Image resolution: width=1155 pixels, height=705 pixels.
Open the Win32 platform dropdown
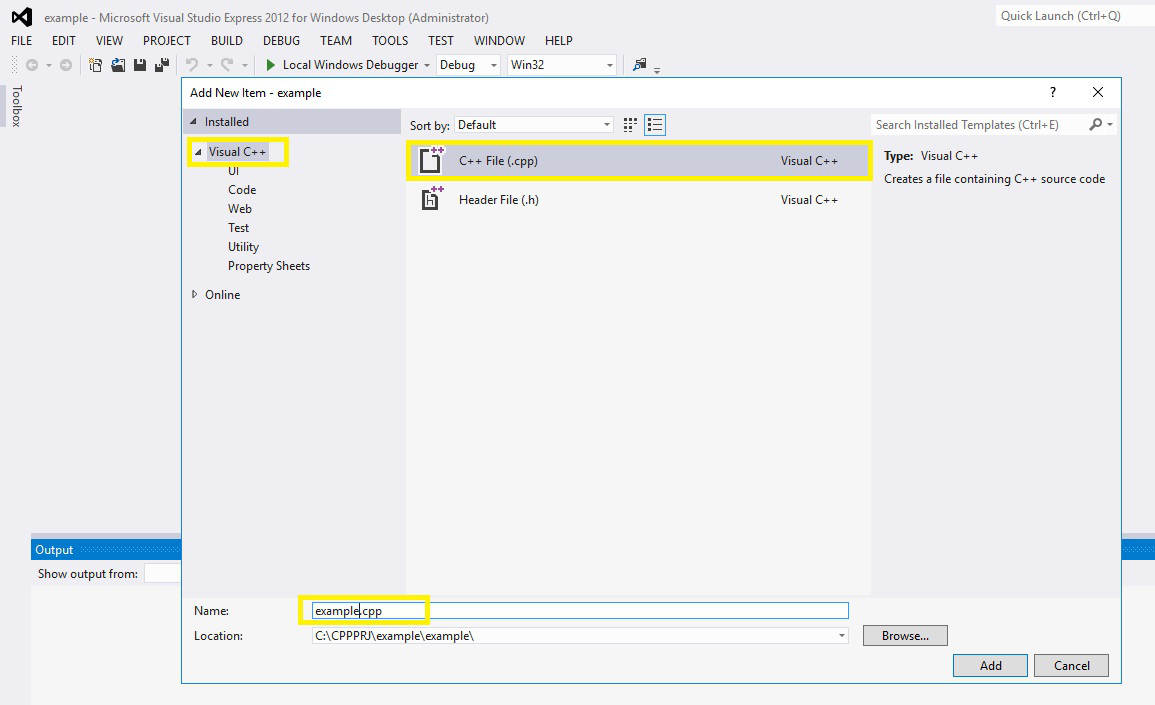tap(562, 65)
